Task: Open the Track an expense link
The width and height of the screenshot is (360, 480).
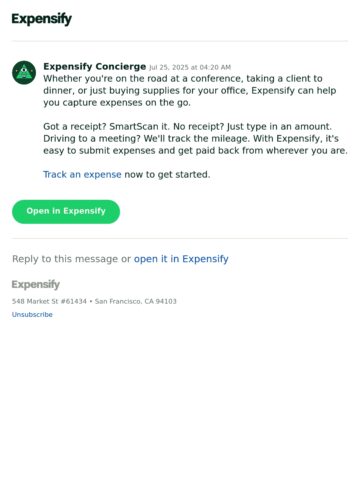Action: (x=82, y=174)
